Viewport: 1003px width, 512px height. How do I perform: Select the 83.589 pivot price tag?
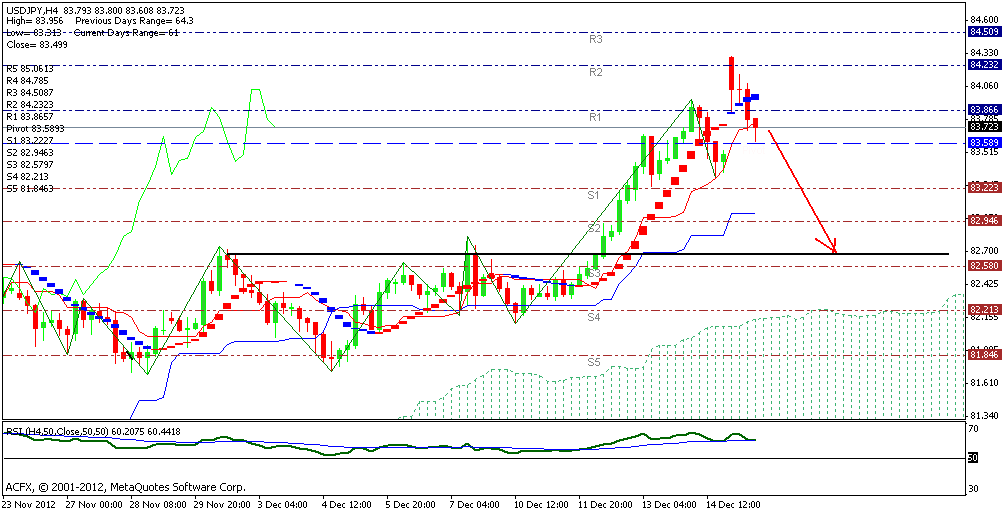tap(984, 144)
